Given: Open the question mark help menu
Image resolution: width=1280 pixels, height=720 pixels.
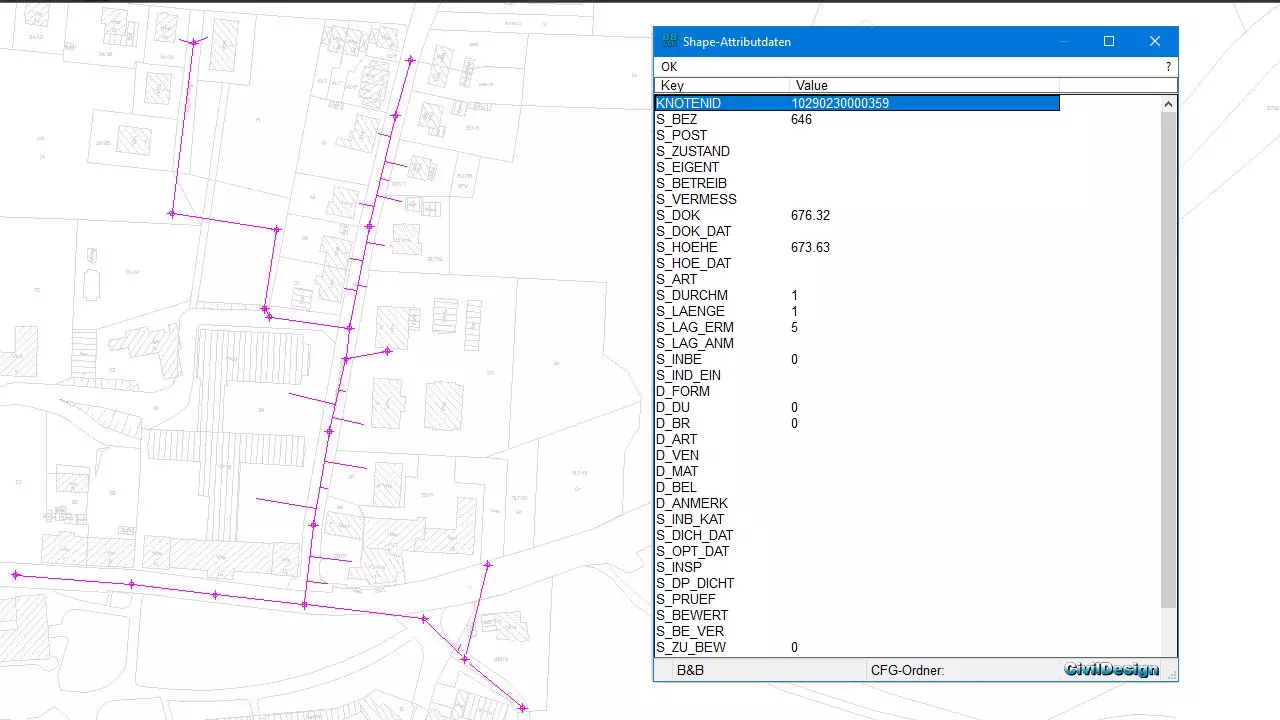Looking at the screenshot, I should [x=1168, y=67].
